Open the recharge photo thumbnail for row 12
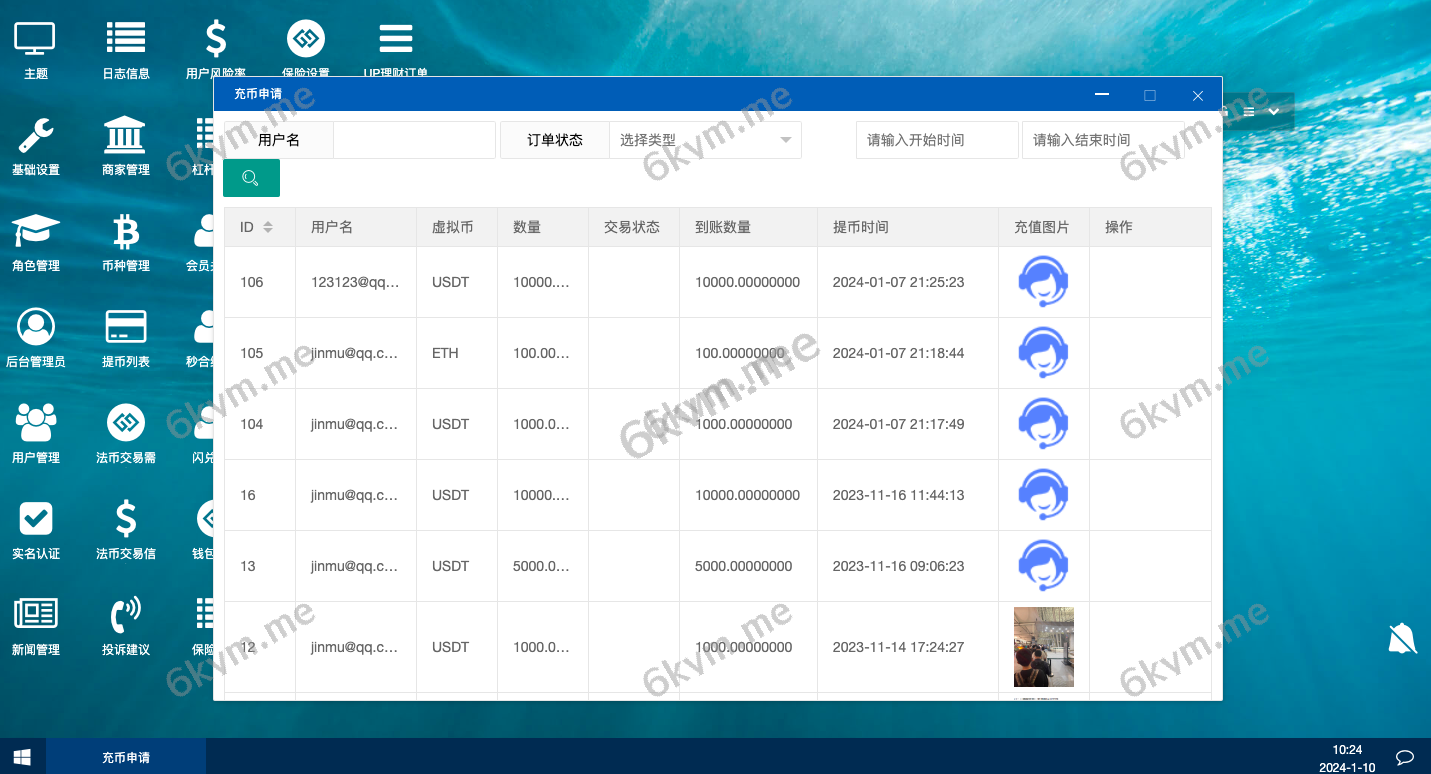This screenshot has width=1431, height=774. click(x=1043, y=647)
